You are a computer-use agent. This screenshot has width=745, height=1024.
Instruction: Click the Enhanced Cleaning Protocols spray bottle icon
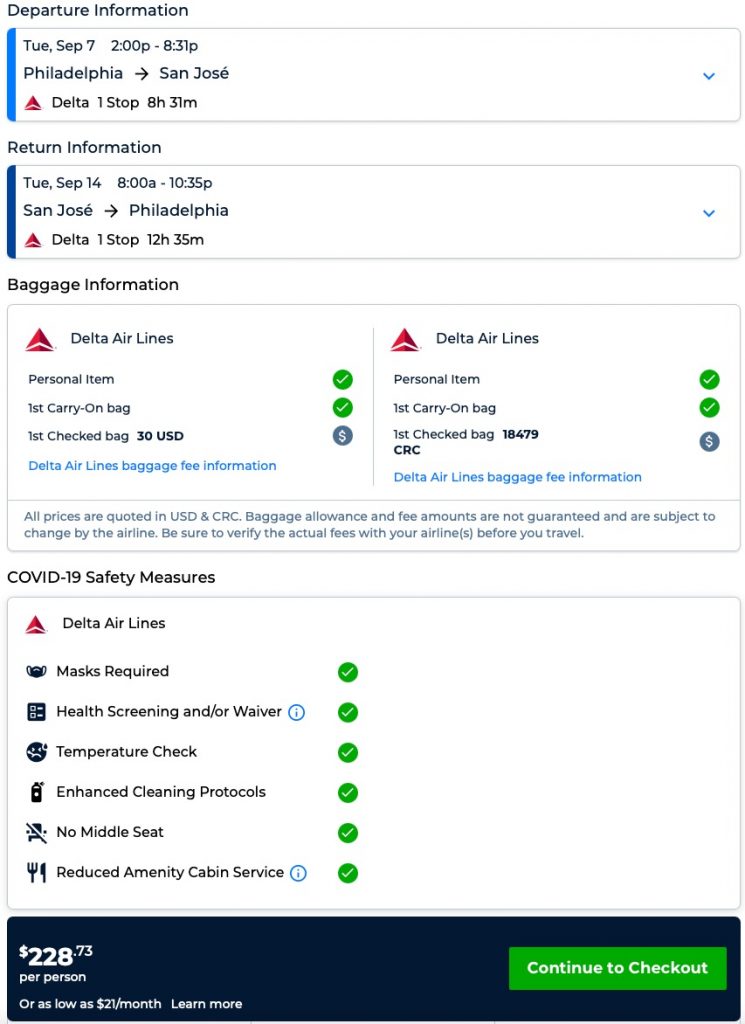(37, 792)
